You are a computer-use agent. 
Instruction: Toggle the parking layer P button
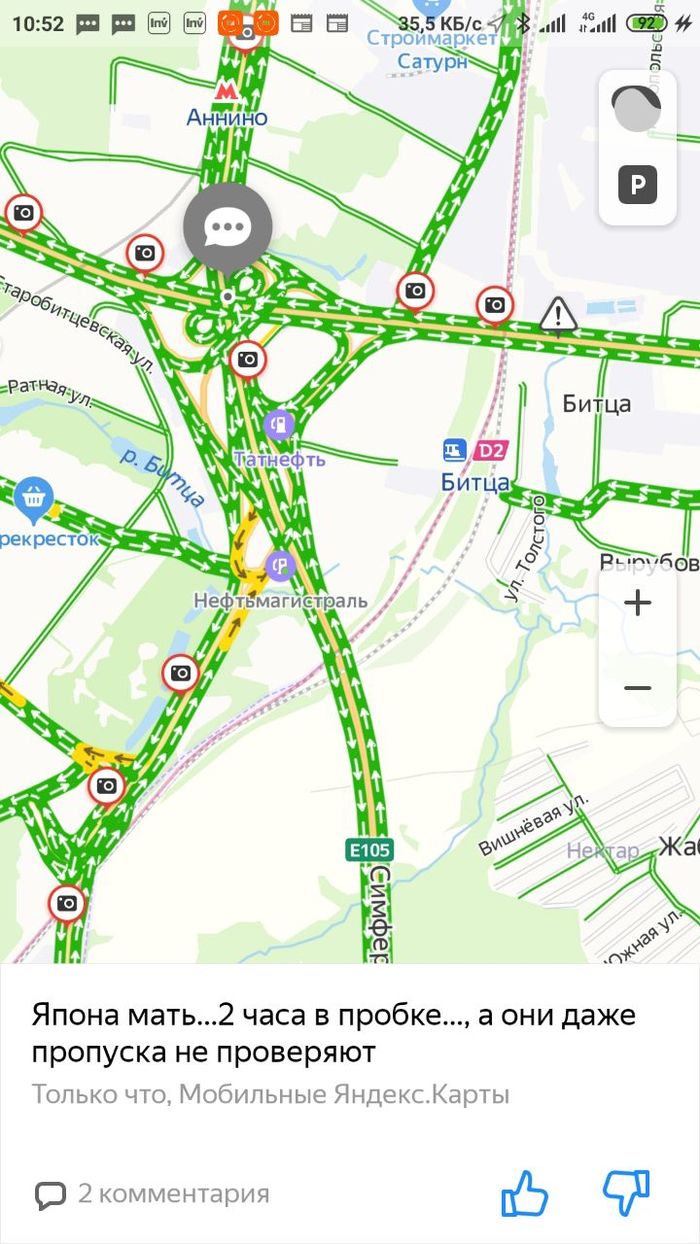[x=637, y=185]
